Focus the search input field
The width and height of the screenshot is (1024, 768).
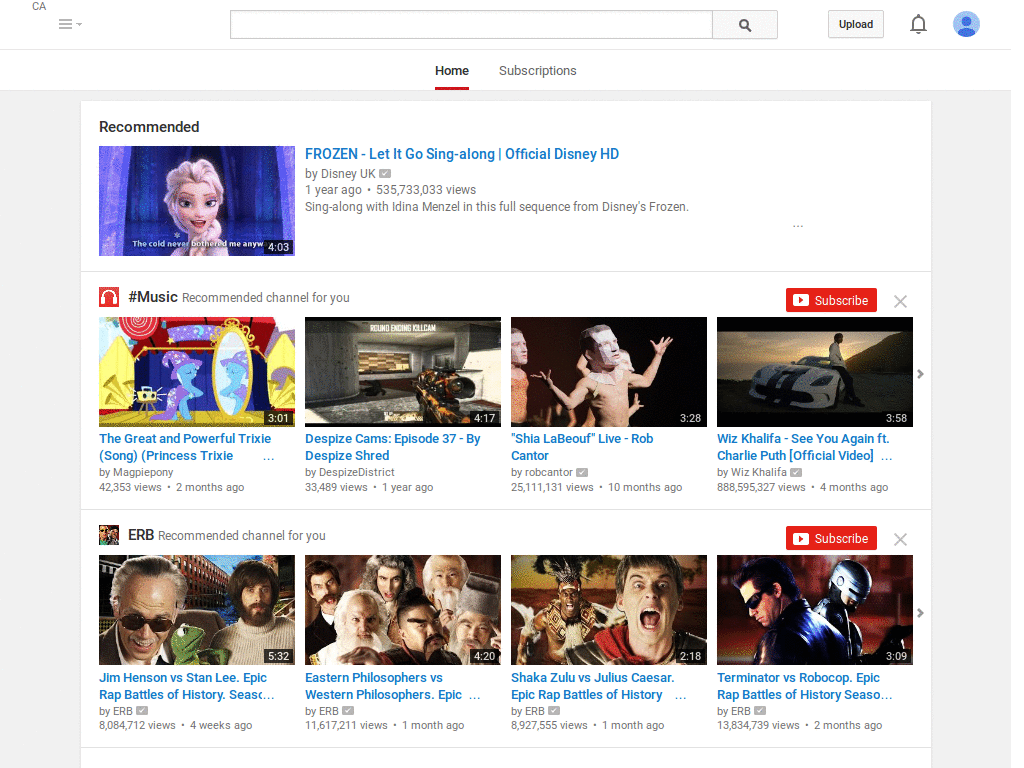[471, 25]
